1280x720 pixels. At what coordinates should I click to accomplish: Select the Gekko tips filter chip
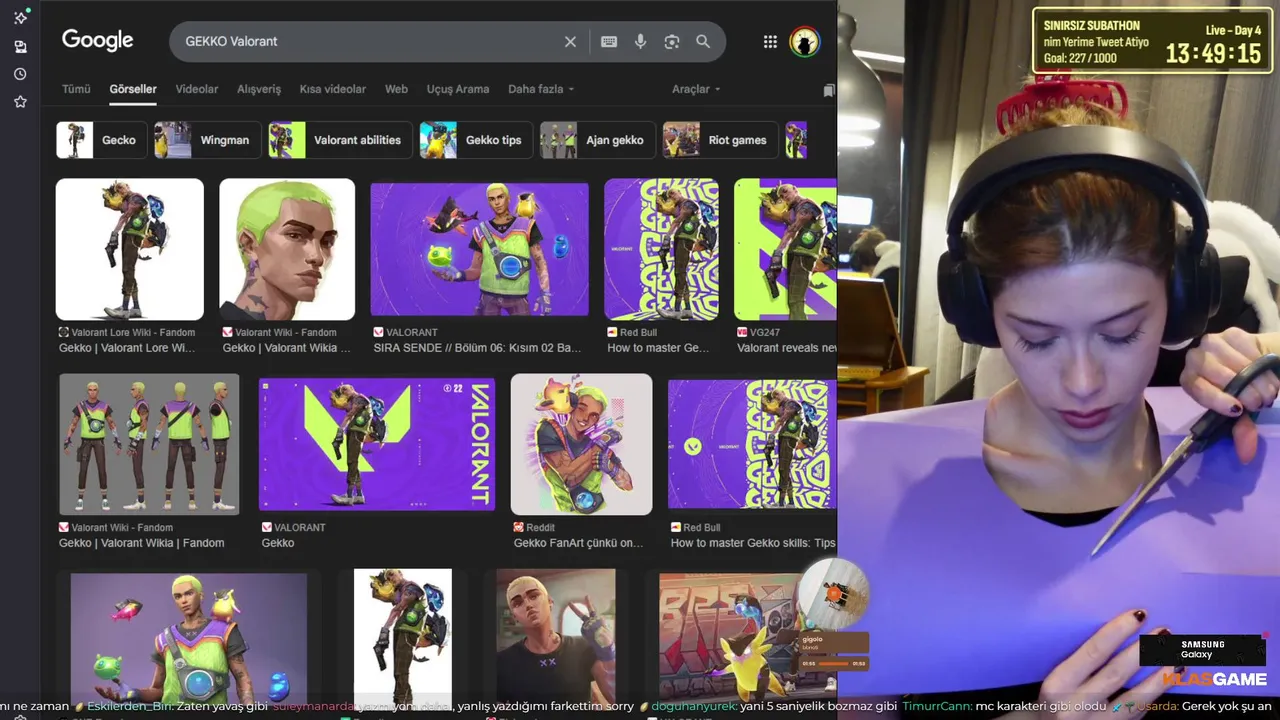pyautogui.click(x=477, y=140)
